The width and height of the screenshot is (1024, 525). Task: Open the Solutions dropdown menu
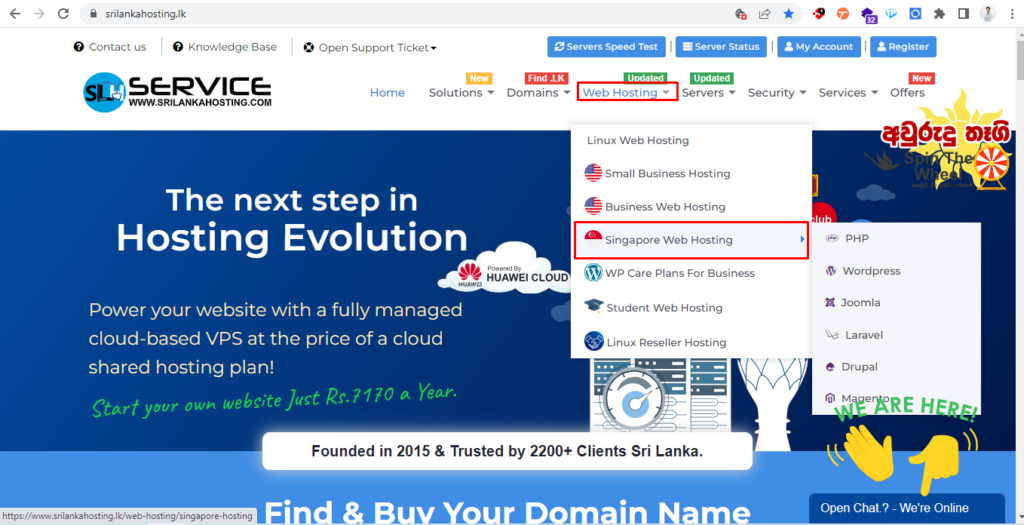pos(461,93)
